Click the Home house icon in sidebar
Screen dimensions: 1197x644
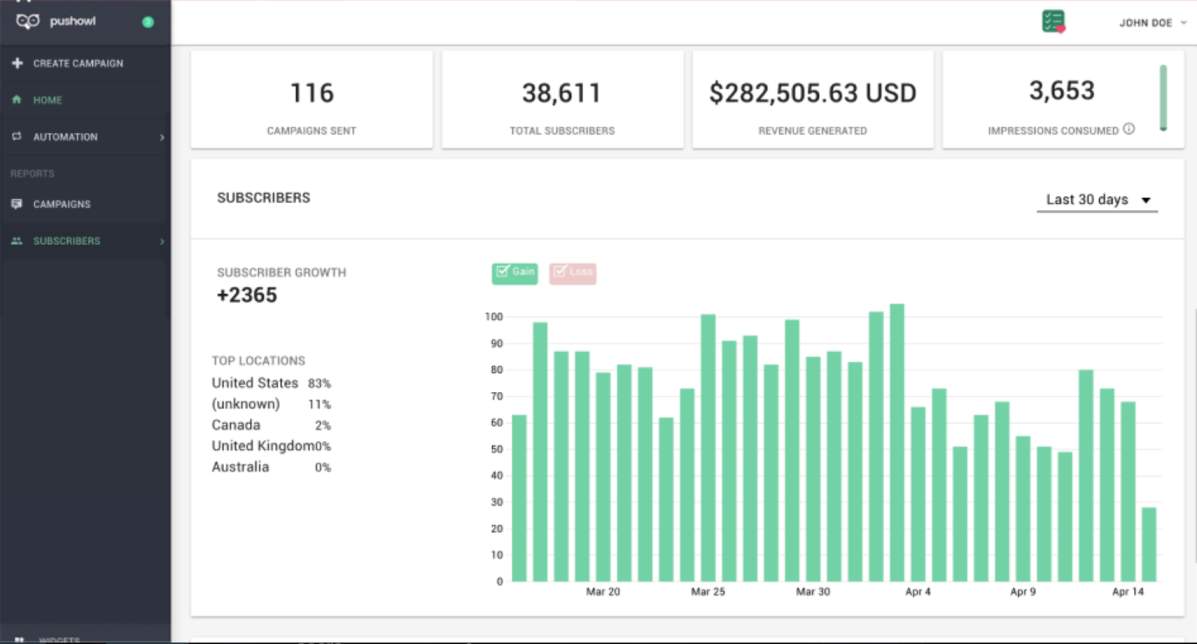coord(17,100)
